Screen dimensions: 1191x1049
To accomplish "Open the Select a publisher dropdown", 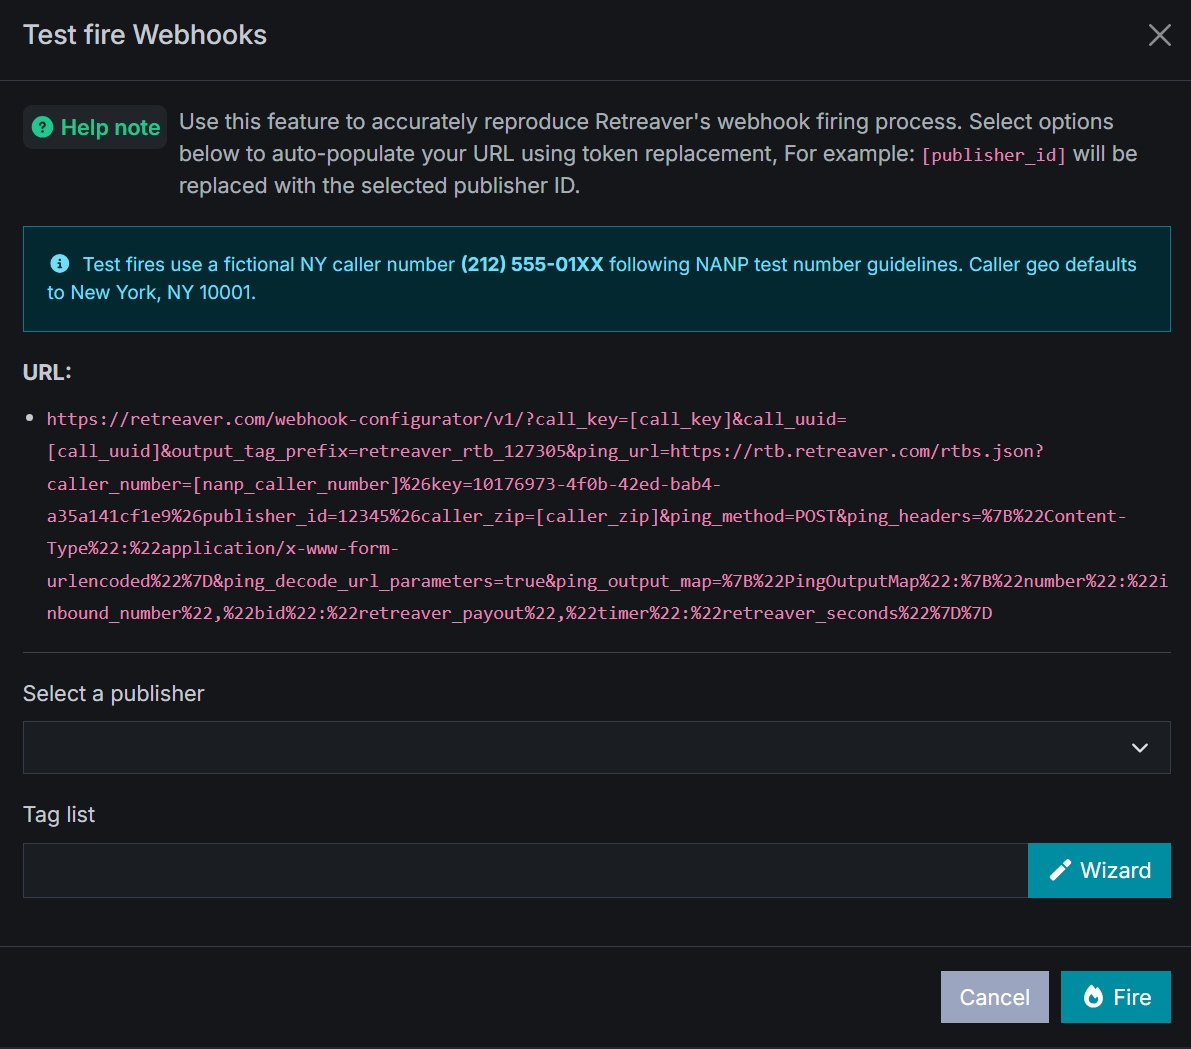I will 596,747.
